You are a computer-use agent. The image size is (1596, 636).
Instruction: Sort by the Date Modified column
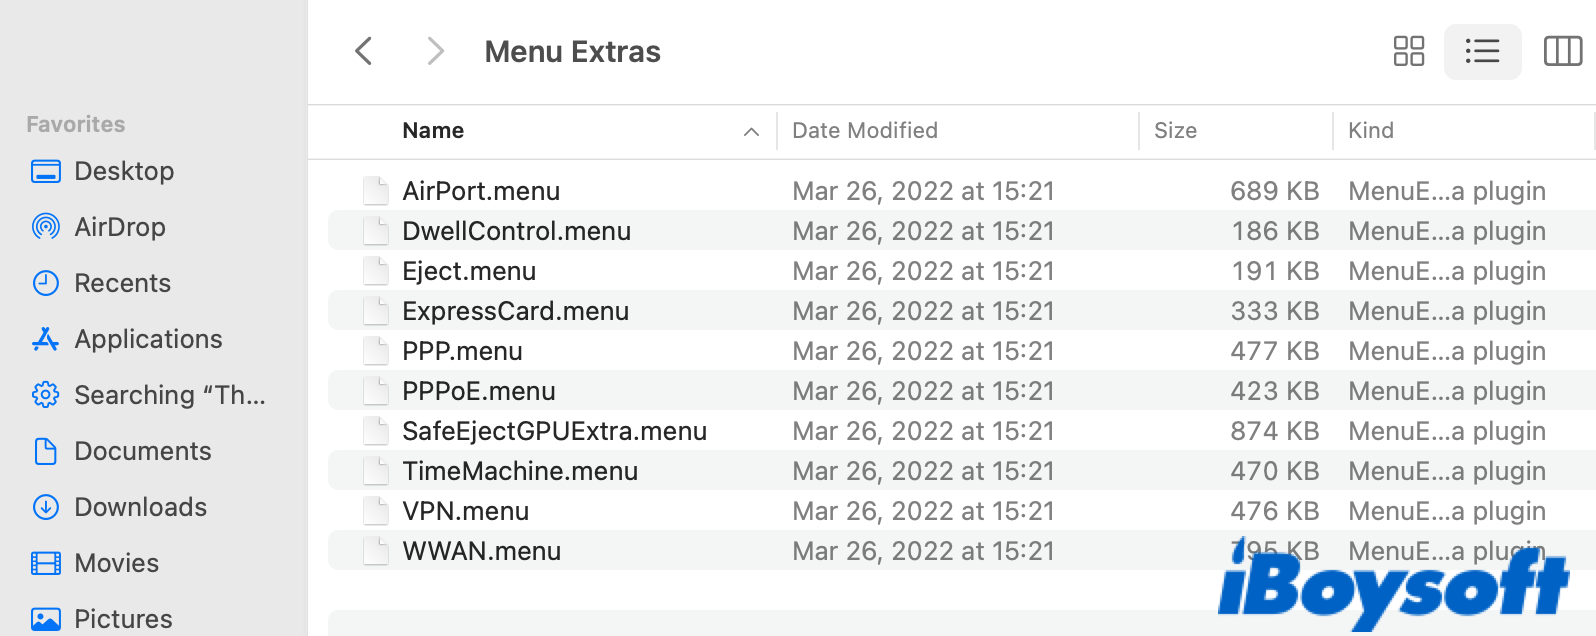(865, 131)
